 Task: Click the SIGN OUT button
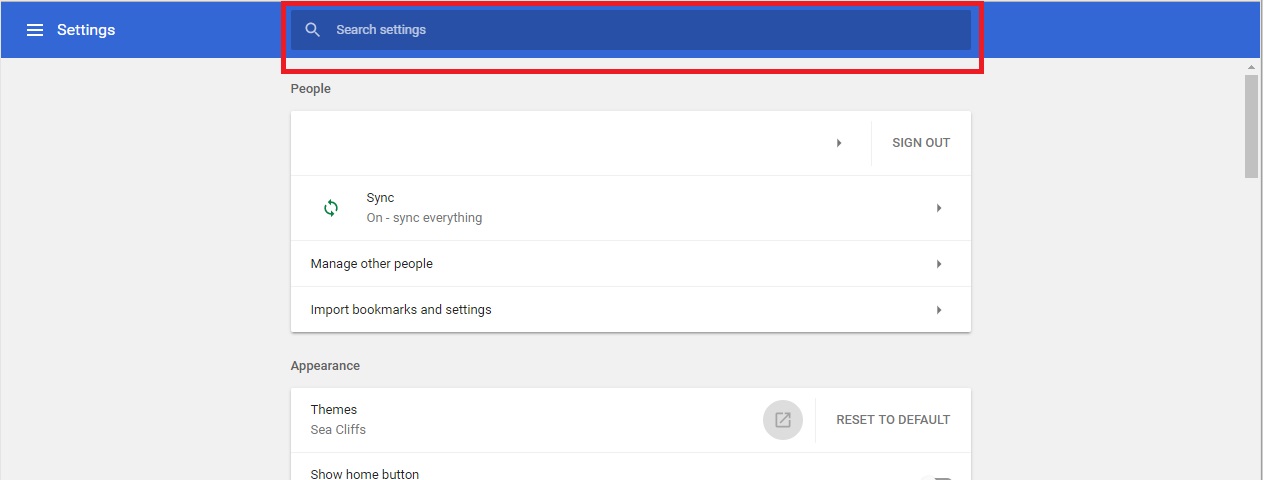(x=921, y=143)
